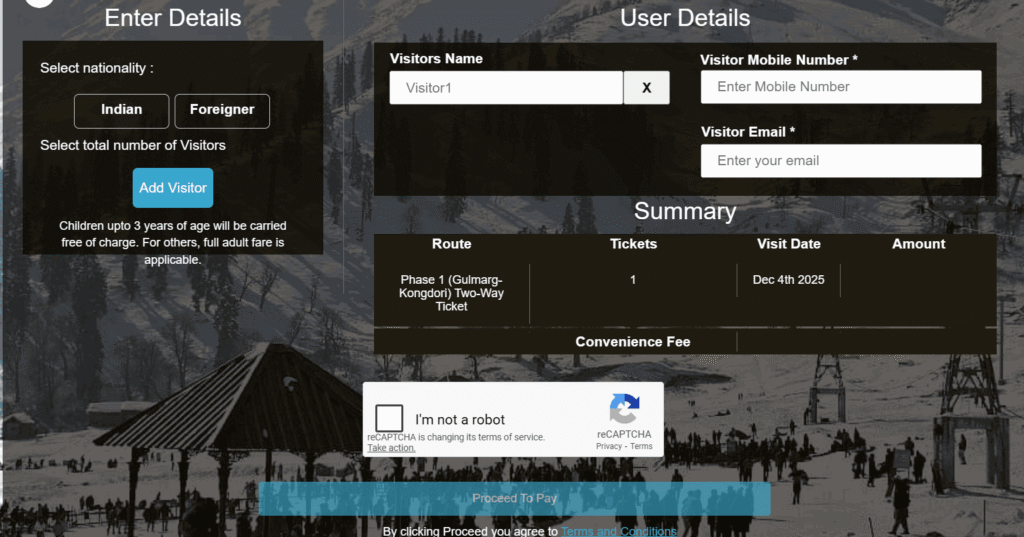Open Terms and Conditions link
Viewport: 1024px width, 537px height.
pos(619,531)
